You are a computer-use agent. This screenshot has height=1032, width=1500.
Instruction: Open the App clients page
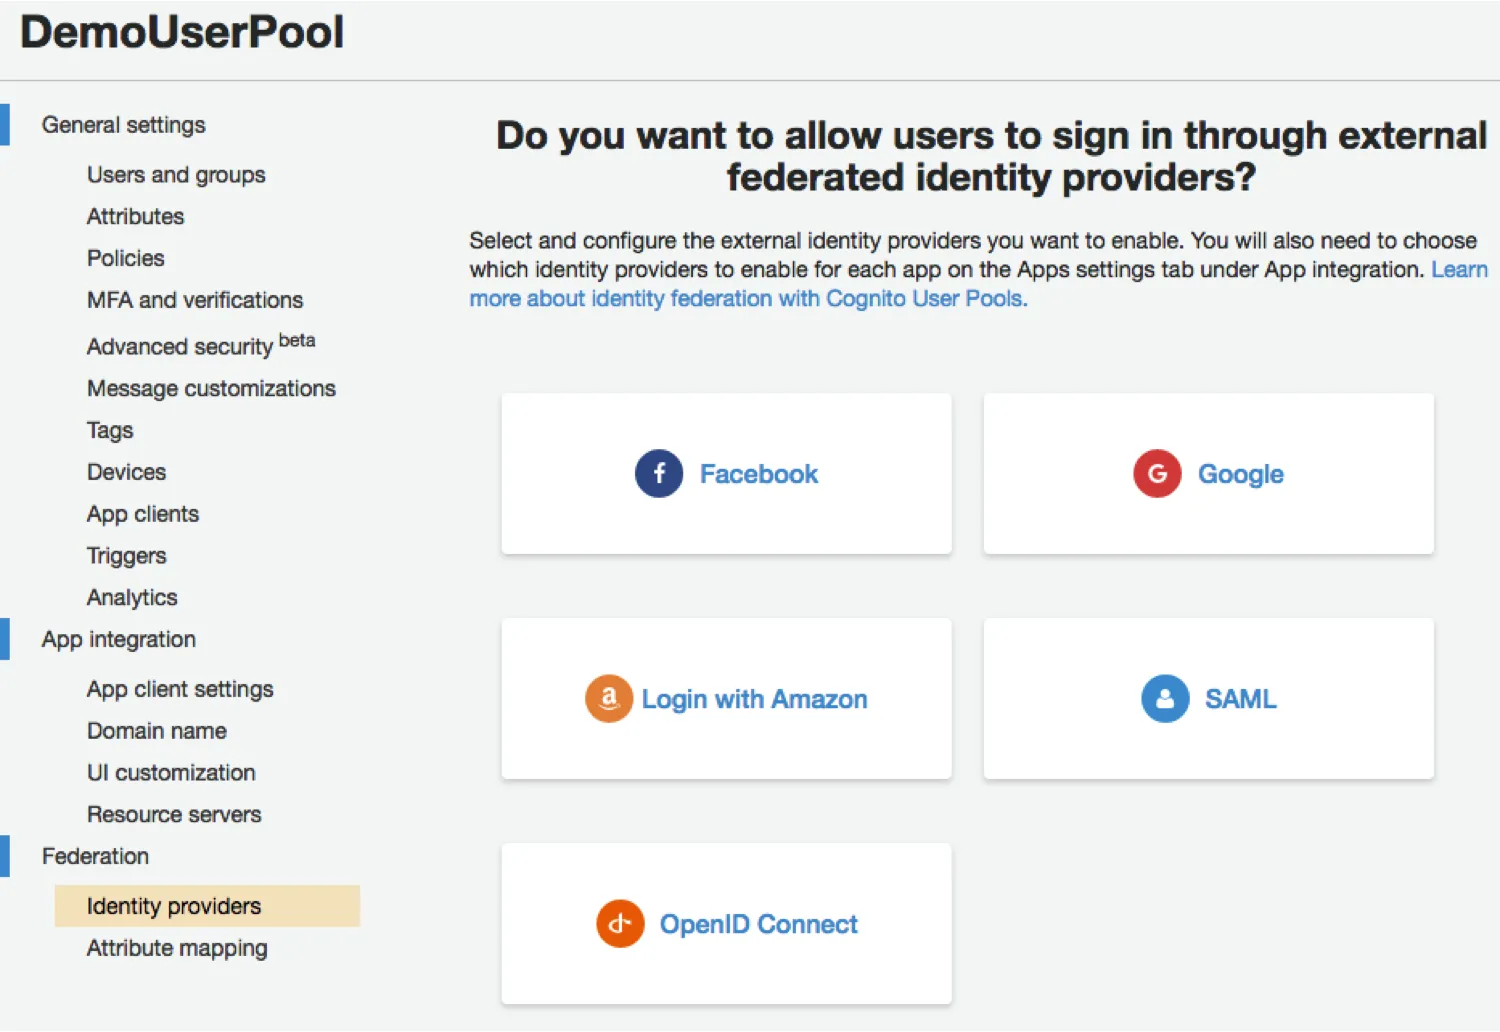143,514
